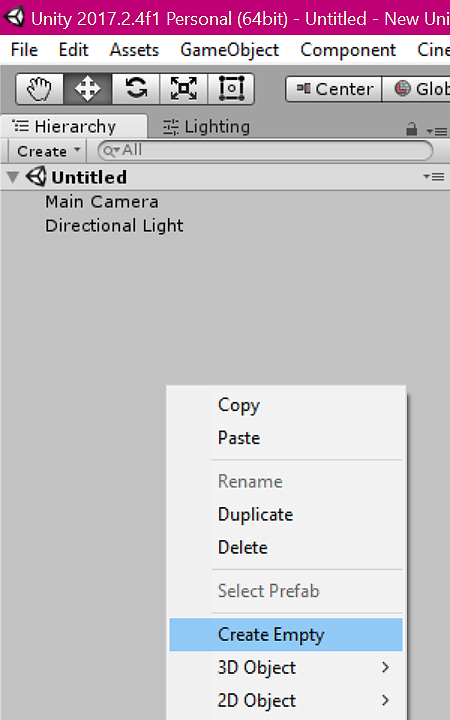Toggle the Global handle rotation button
450x720 pixels.
[x=416, y=89]
